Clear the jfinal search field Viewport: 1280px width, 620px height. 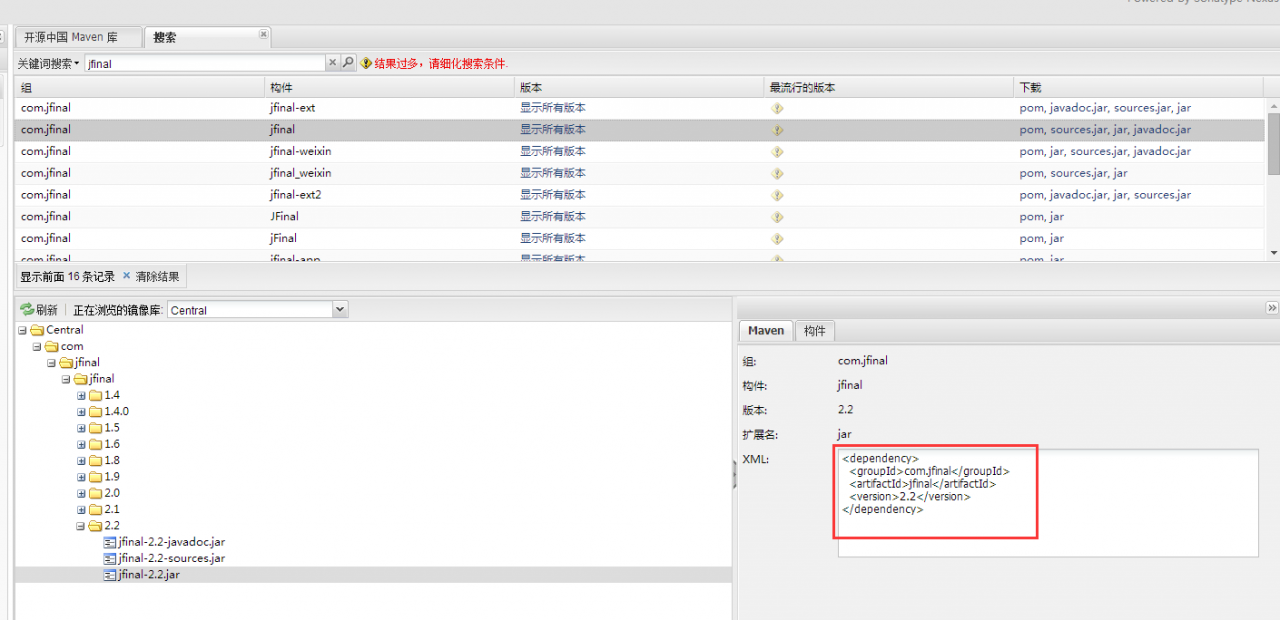coord(333,63)
